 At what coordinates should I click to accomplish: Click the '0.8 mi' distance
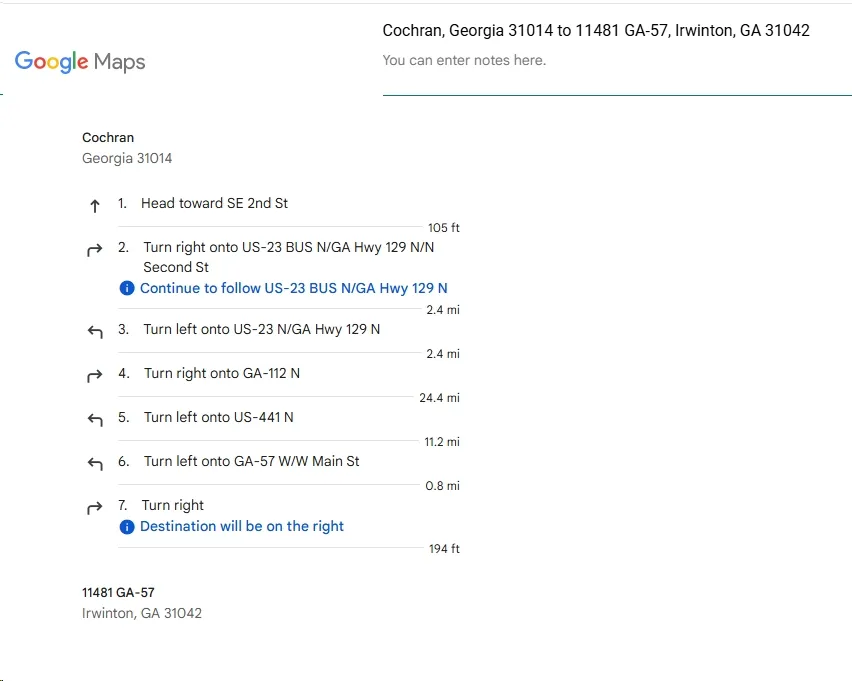(x=442, y=486)
